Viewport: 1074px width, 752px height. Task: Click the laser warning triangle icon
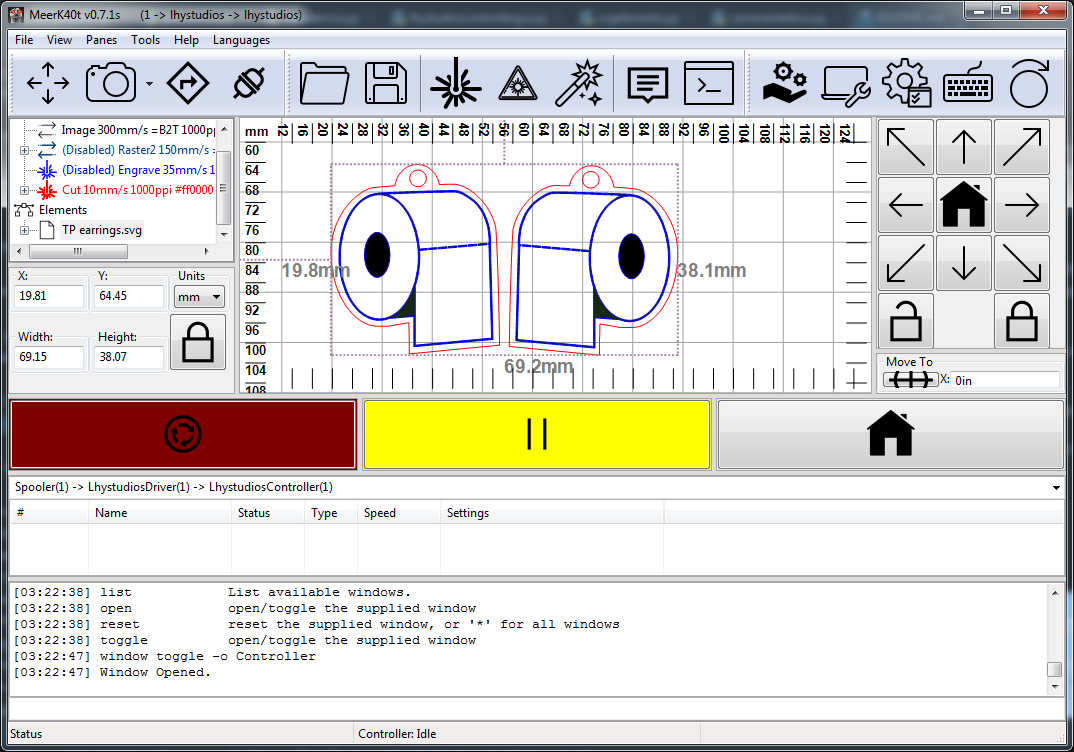[518, 84]
